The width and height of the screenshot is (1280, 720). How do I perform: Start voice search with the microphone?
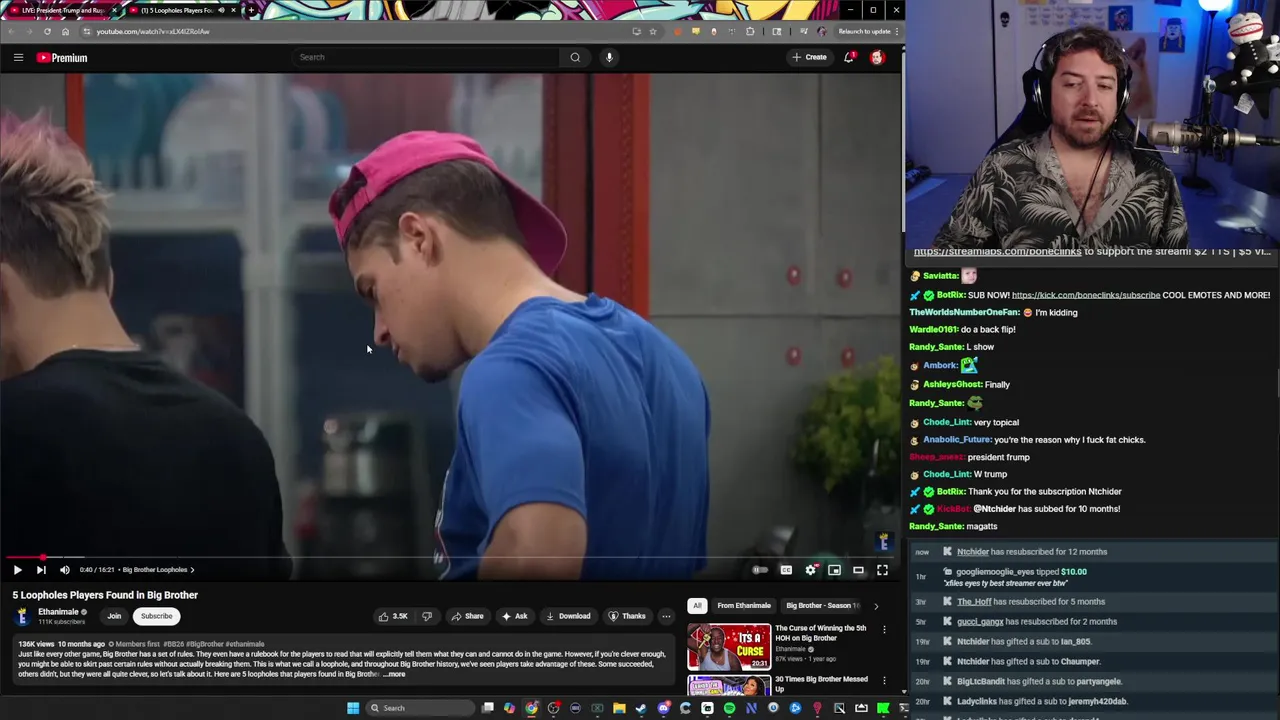(609, 57)
